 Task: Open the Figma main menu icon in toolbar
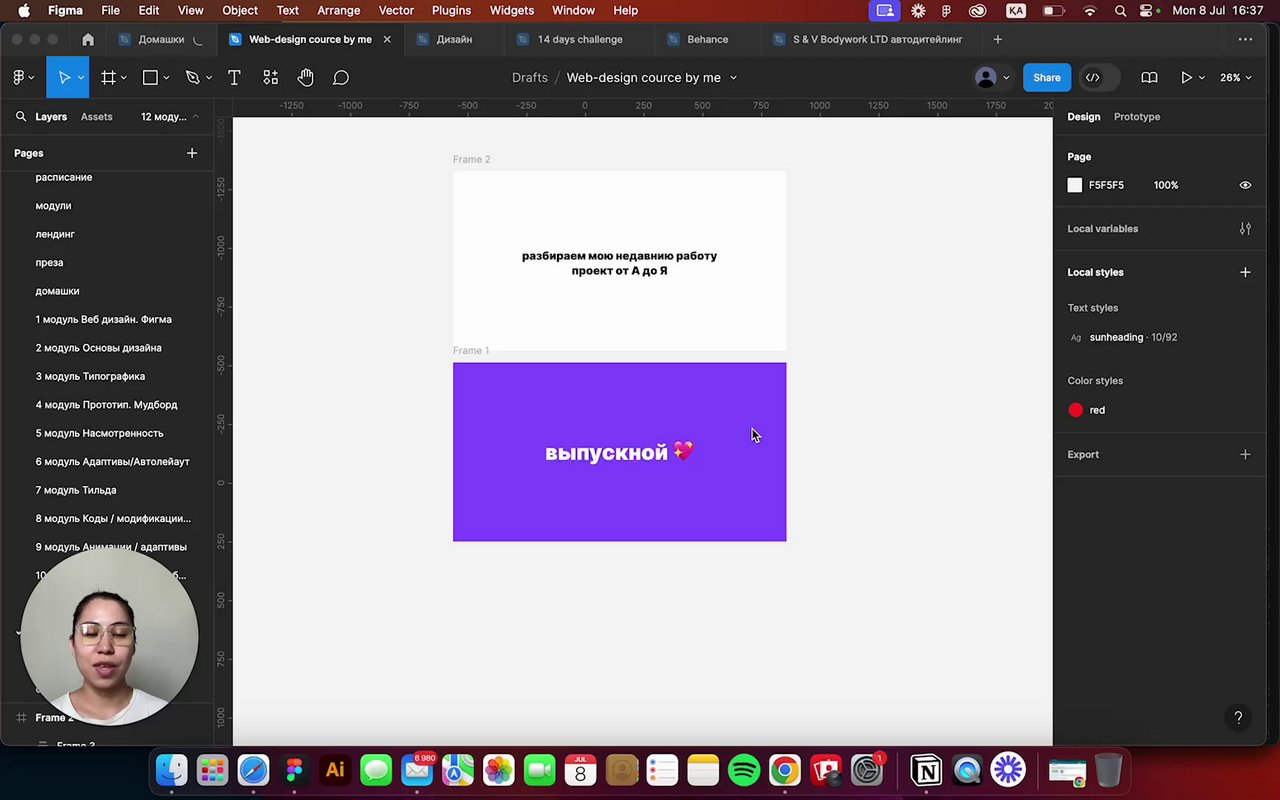(19, 77)
